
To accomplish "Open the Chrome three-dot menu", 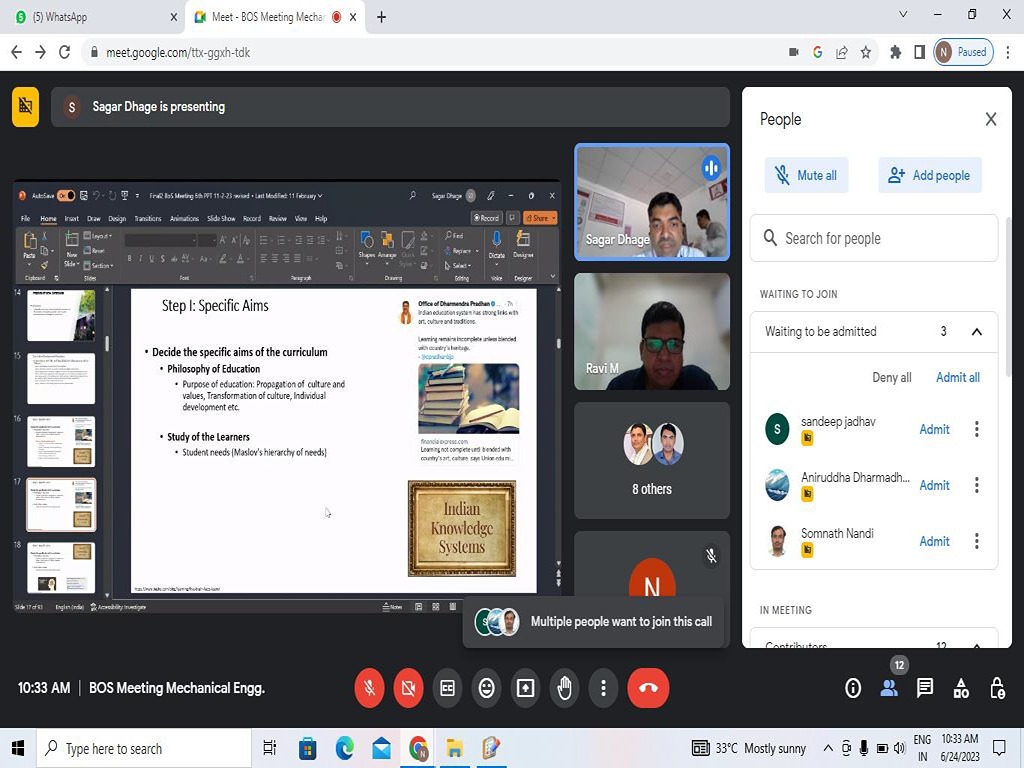I will pyautogui.click(x=1008, y=52).
